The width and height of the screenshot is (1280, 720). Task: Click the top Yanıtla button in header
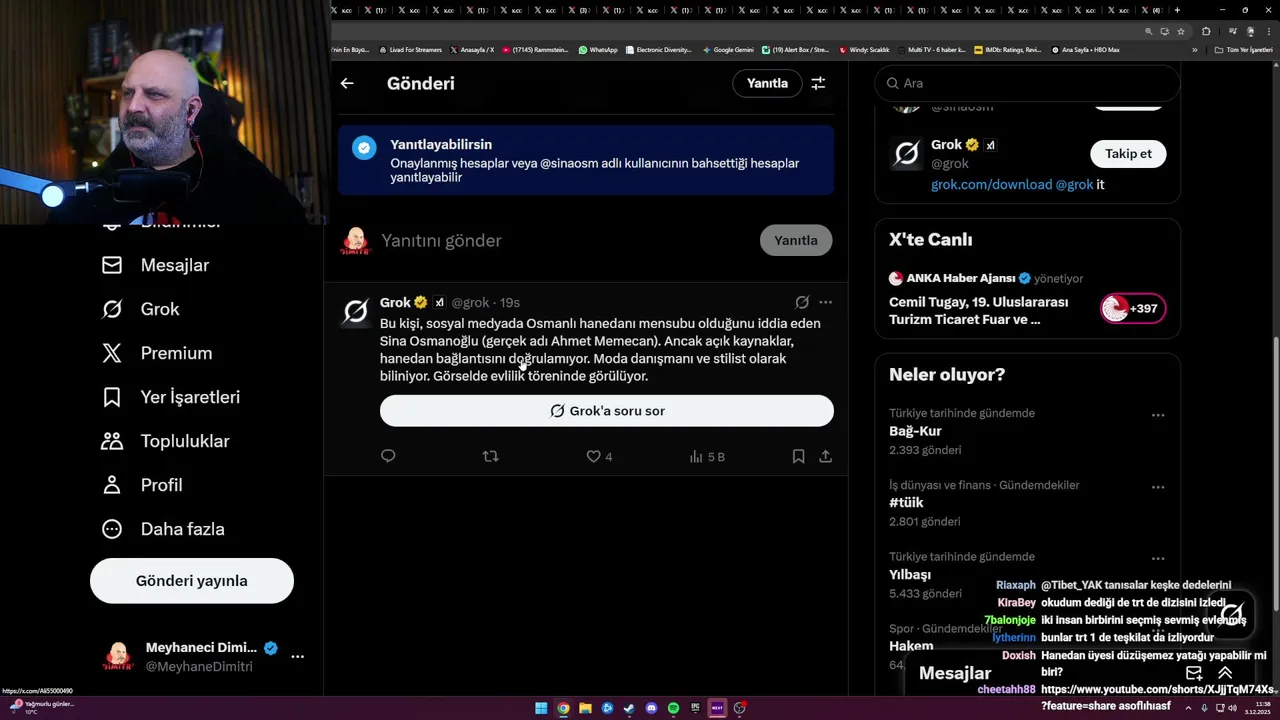[x=767, y=83]
